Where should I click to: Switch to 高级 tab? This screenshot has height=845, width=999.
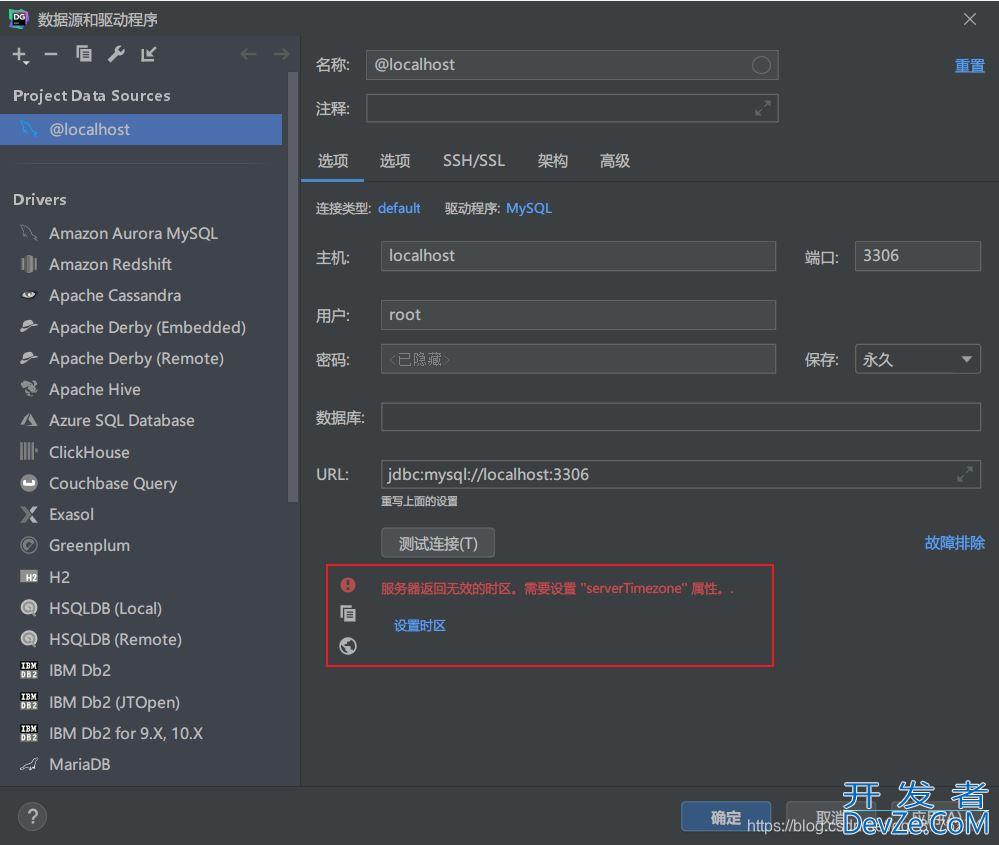point(615,161)
